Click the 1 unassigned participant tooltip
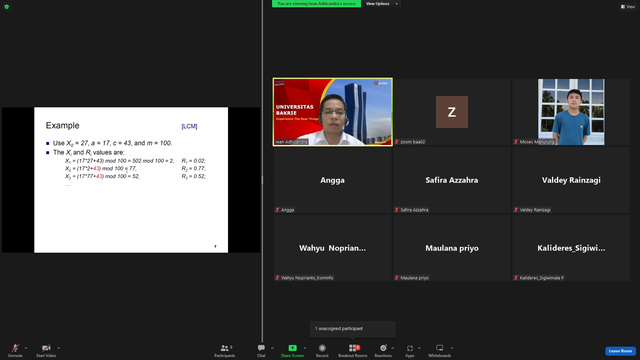Image resolution: width=640 pixels, height=360 pixels. coord(353,329)
